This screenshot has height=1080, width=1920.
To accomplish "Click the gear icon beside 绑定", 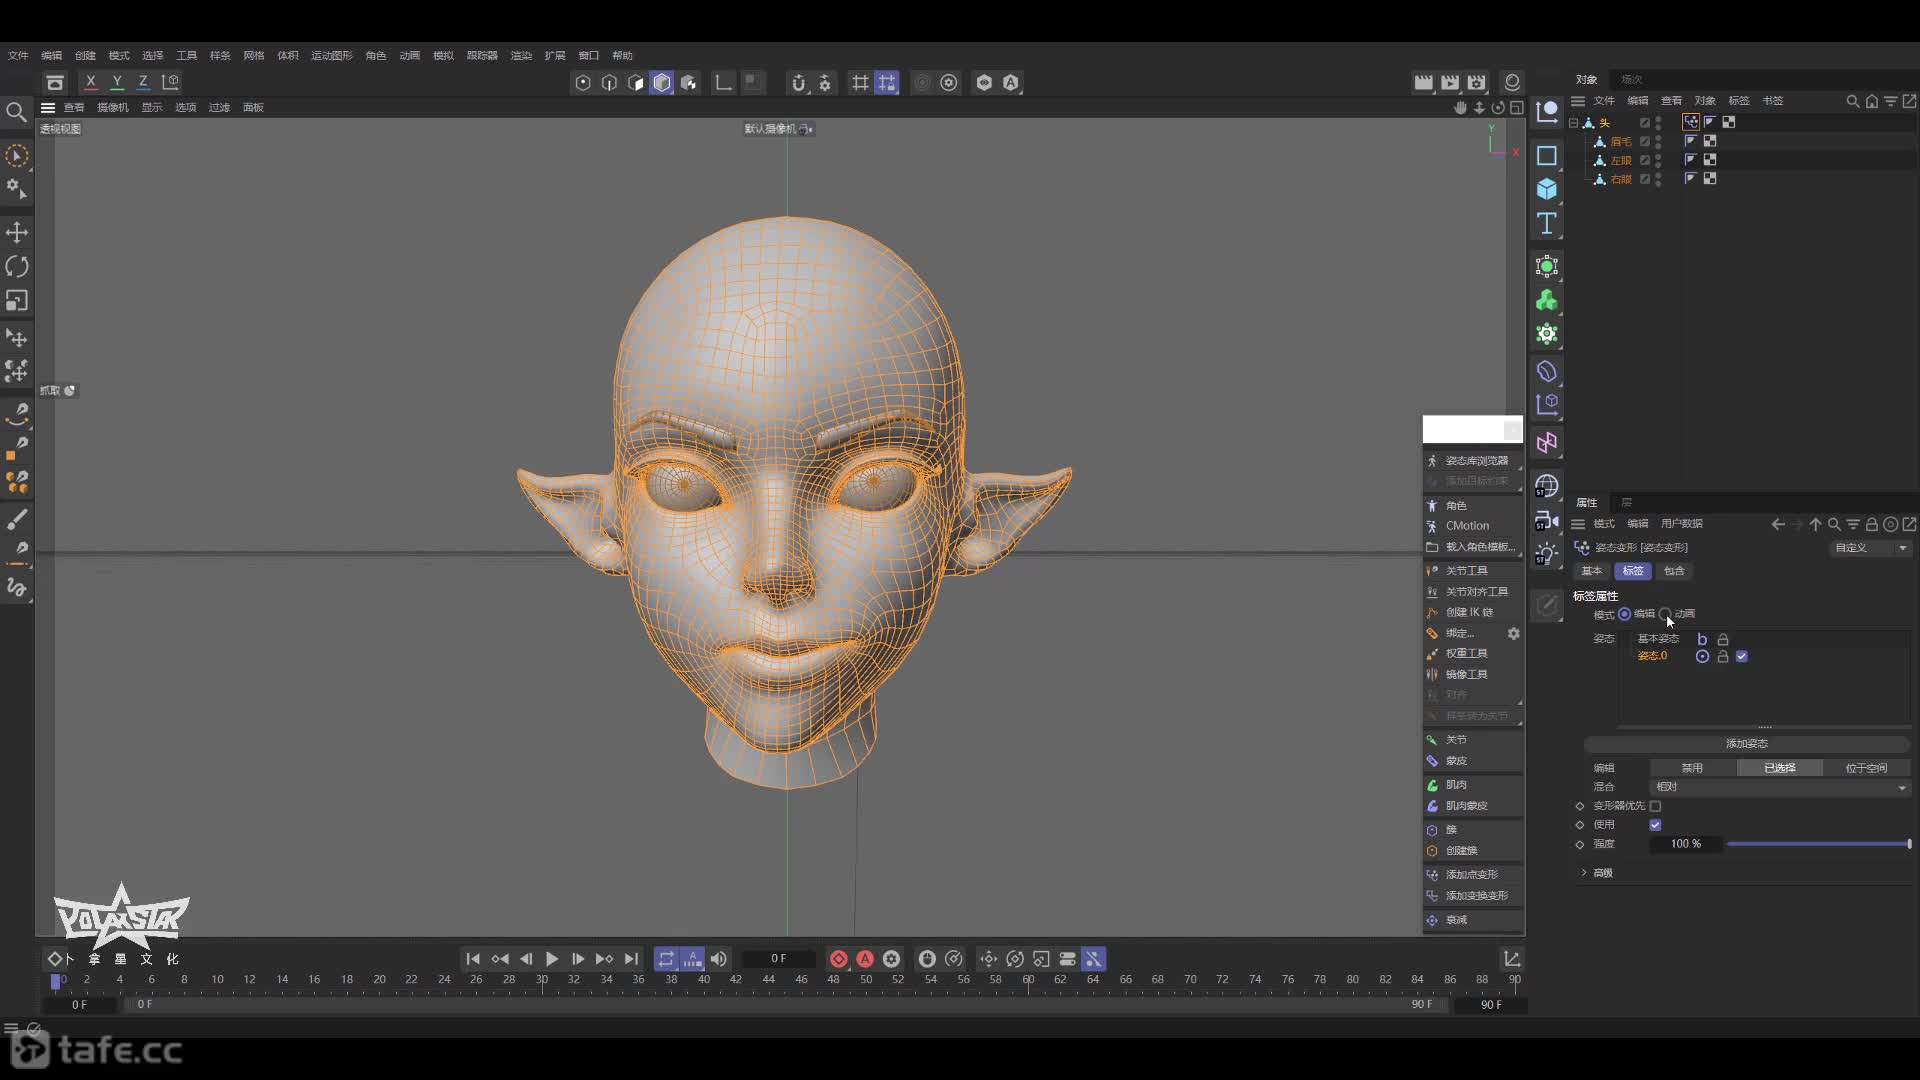I will pyautogui.click(x=1513, y=633).
